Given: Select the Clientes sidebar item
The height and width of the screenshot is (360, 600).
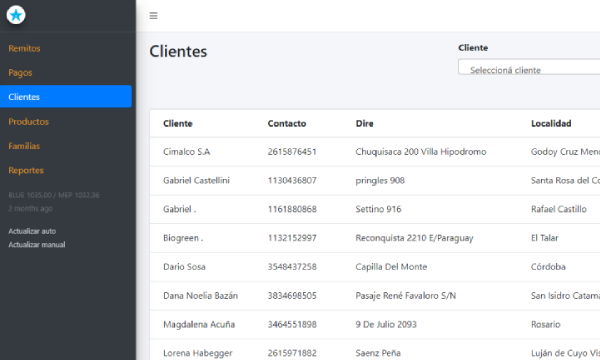Looking at the screenshot, I should click(x=66, y=97).
